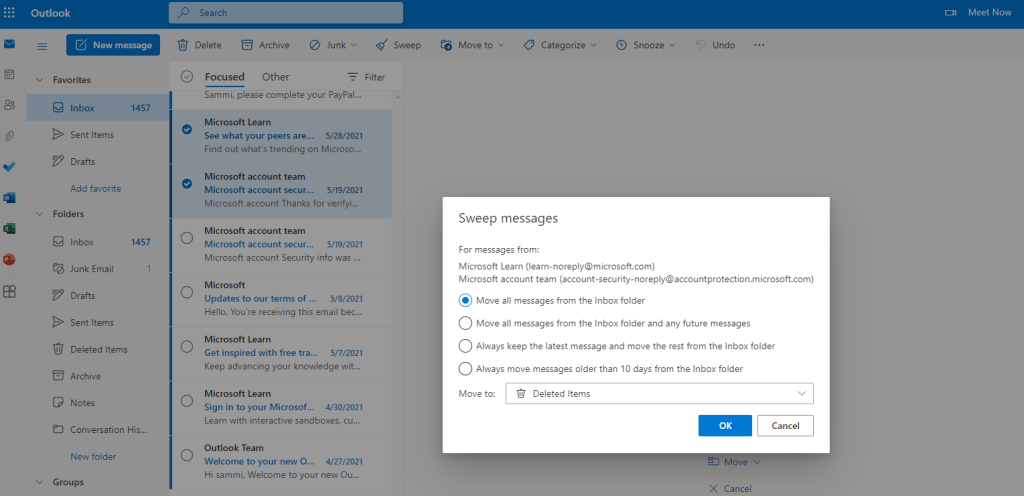Open the Archive folder in sidebar
Screen dimensions: 1024x496
pyautogui.click(x=97, y=376)
